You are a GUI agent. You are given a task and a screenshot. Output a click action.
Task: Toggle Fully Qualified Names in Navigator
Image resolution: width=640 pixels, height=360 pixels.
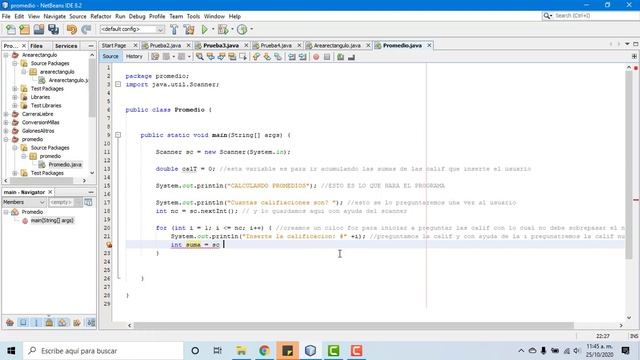[x=77, y=322]
